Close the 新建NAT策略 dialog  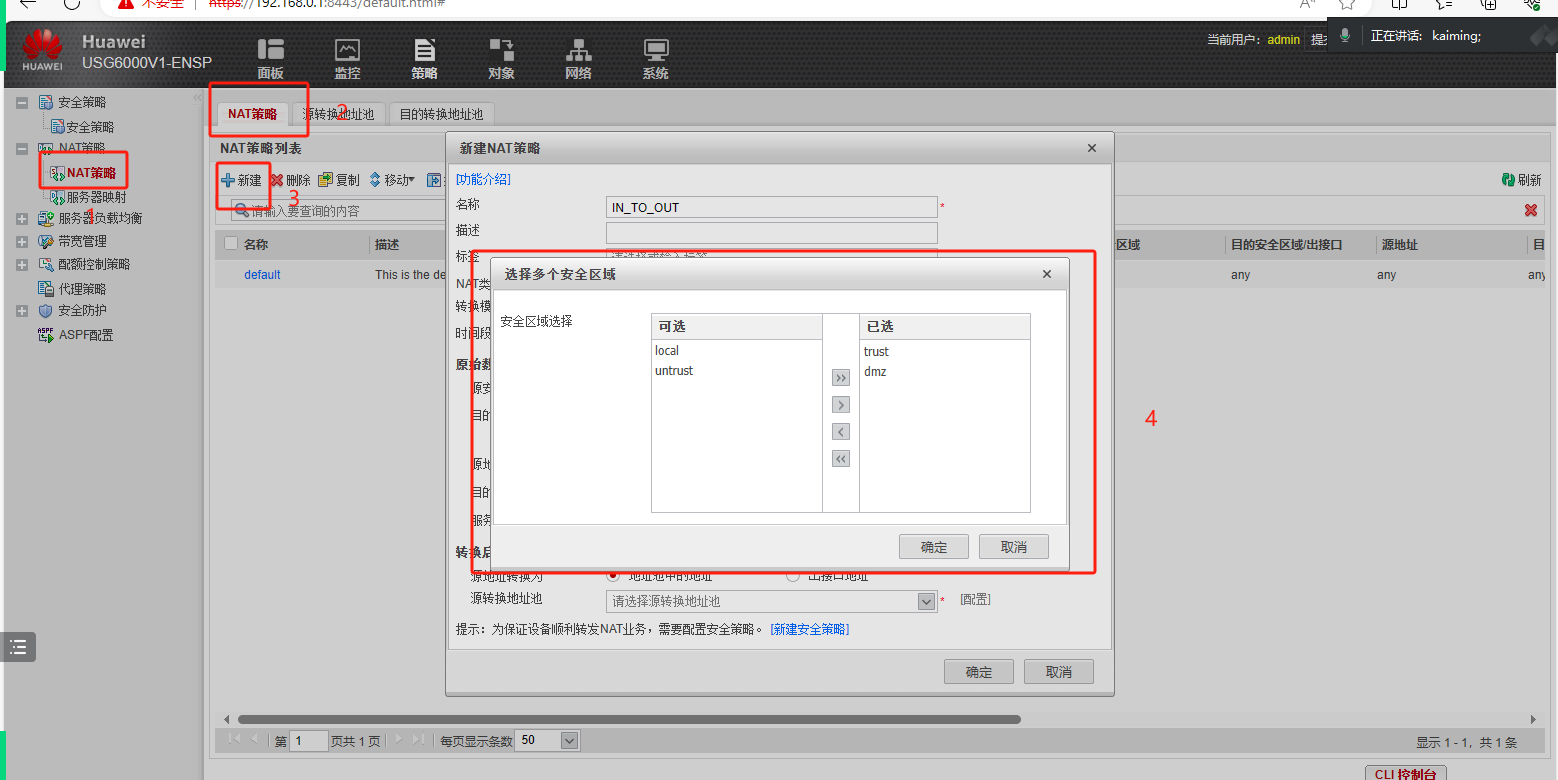1092,148
